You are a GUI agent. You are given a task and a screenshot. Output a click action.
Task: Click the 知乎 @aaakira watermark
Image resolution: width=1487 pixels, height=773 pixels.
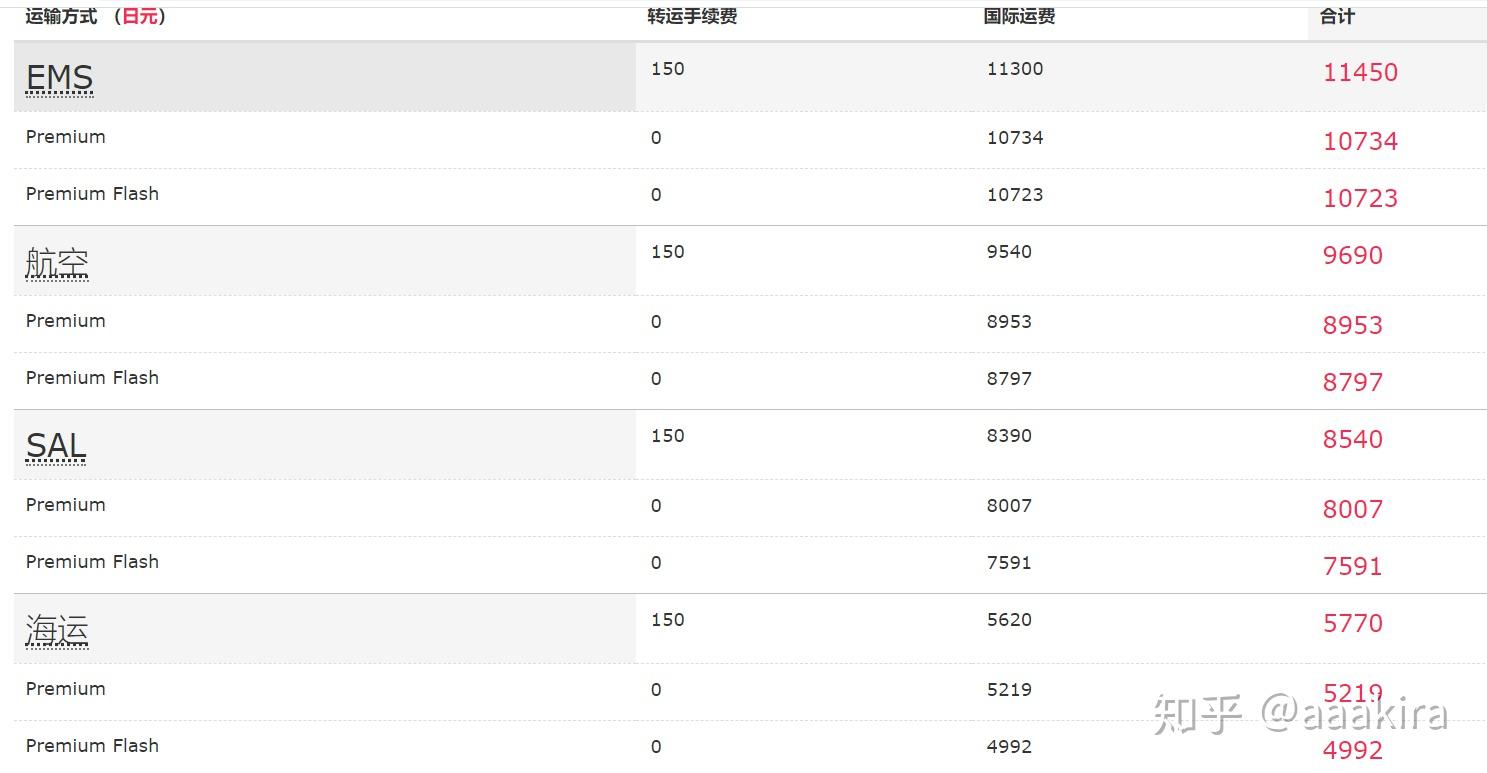pos(1300,714)
